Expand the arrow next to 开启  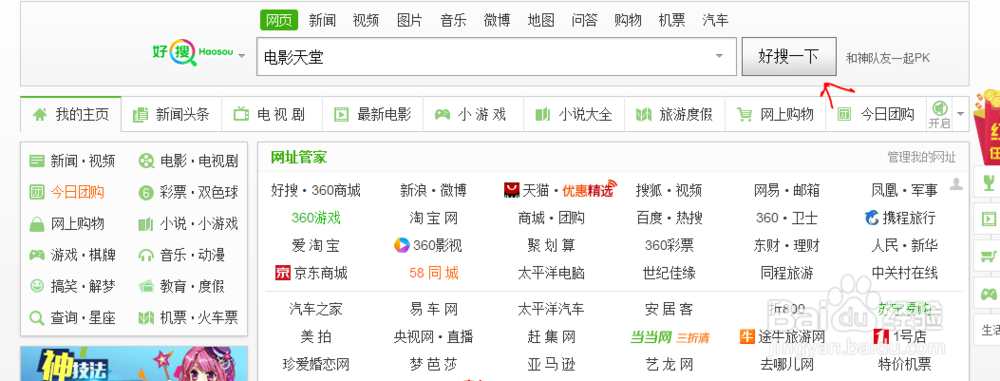pyautogui.click(x=960, y=115)
